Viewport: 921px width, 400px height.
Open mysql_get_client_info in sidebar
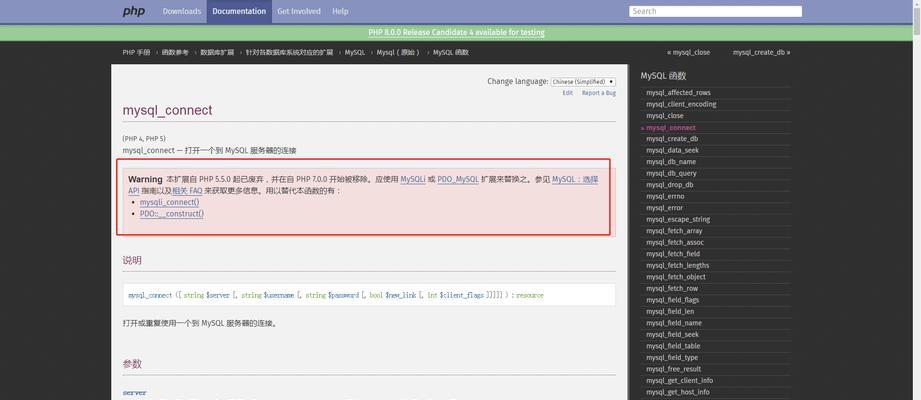pos(680,381)
